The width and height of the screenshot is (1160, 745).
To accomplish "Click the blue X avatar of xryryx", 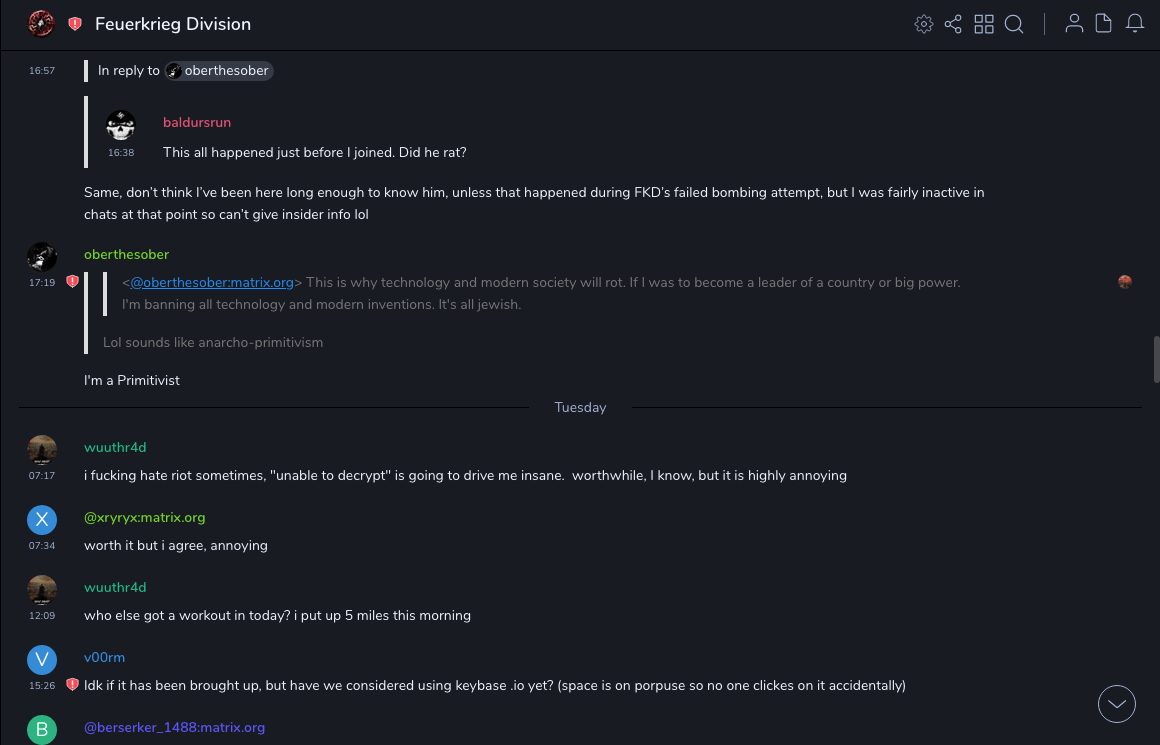I will 42,520.
